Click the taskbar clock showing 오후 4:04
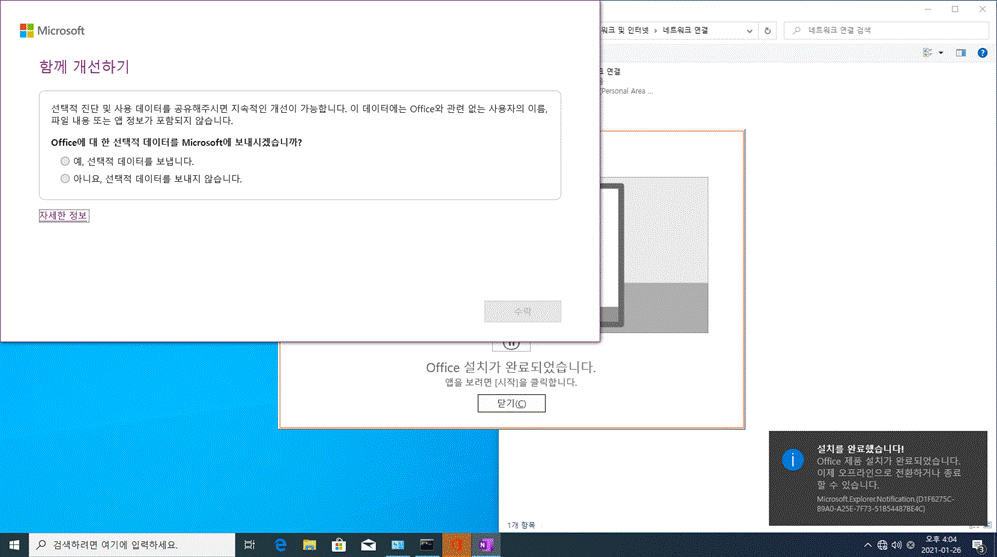The height and width of the screenshot is (557, 997). click(941, 545)
